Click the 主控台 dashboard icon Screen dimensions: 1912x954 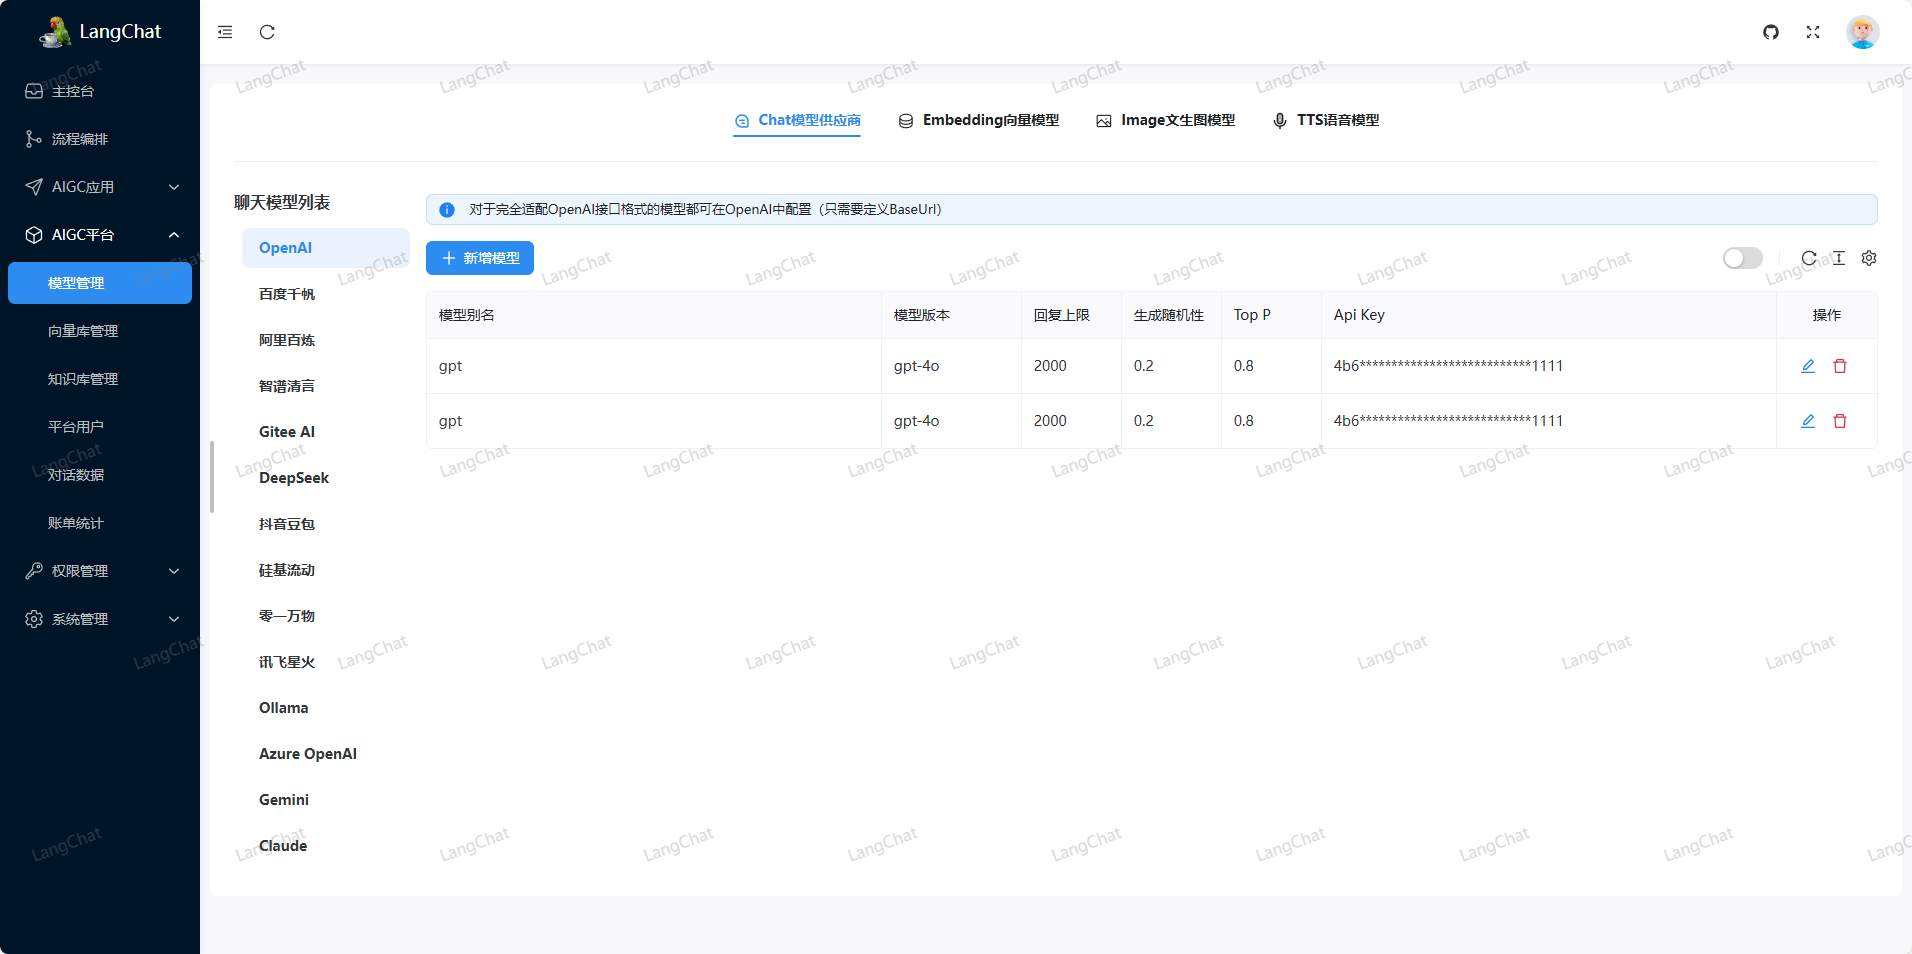pyautogui.click(x=34, y=91)
